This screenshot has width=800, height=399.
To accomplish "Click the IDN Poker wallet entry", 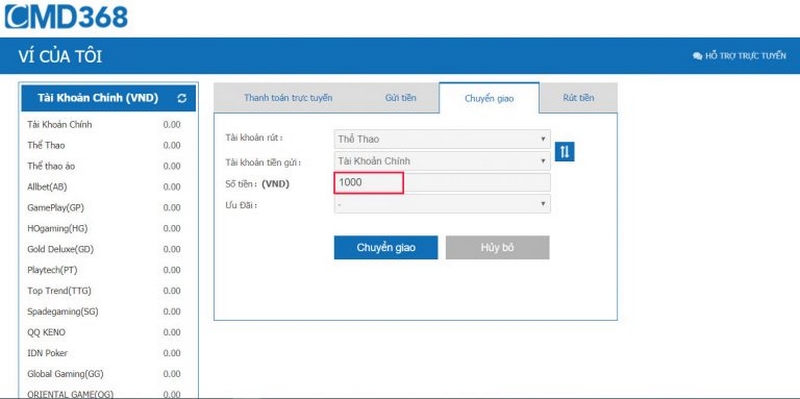I will coord(107,353).
